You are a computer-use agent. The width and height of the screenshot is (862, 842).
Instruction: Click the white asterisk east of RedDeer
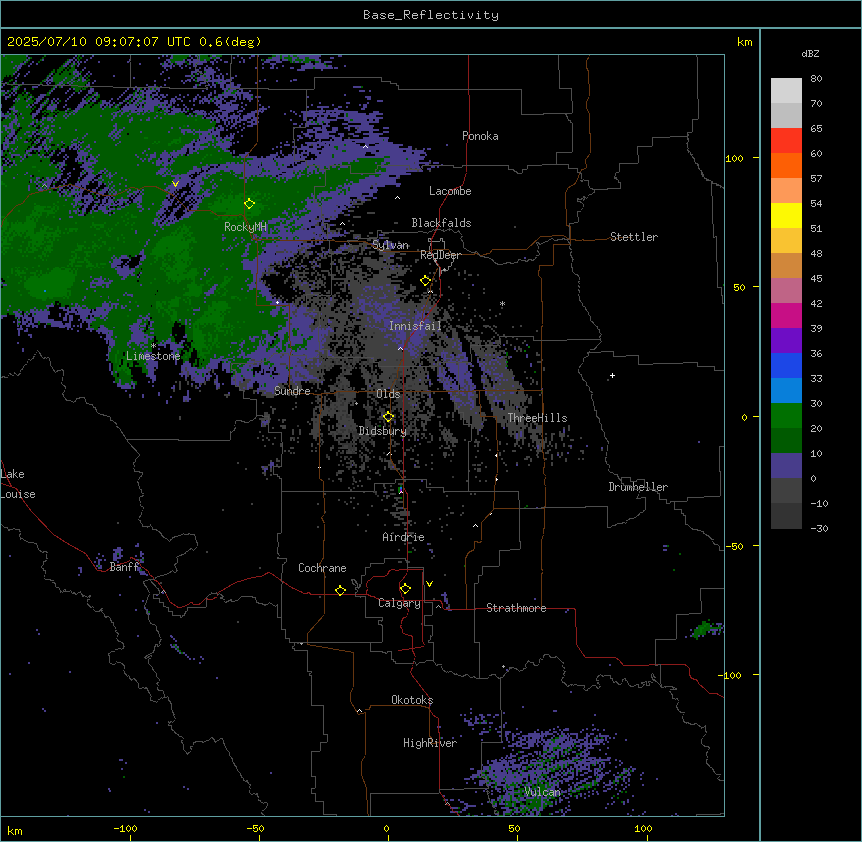click(x=502, y=303)
